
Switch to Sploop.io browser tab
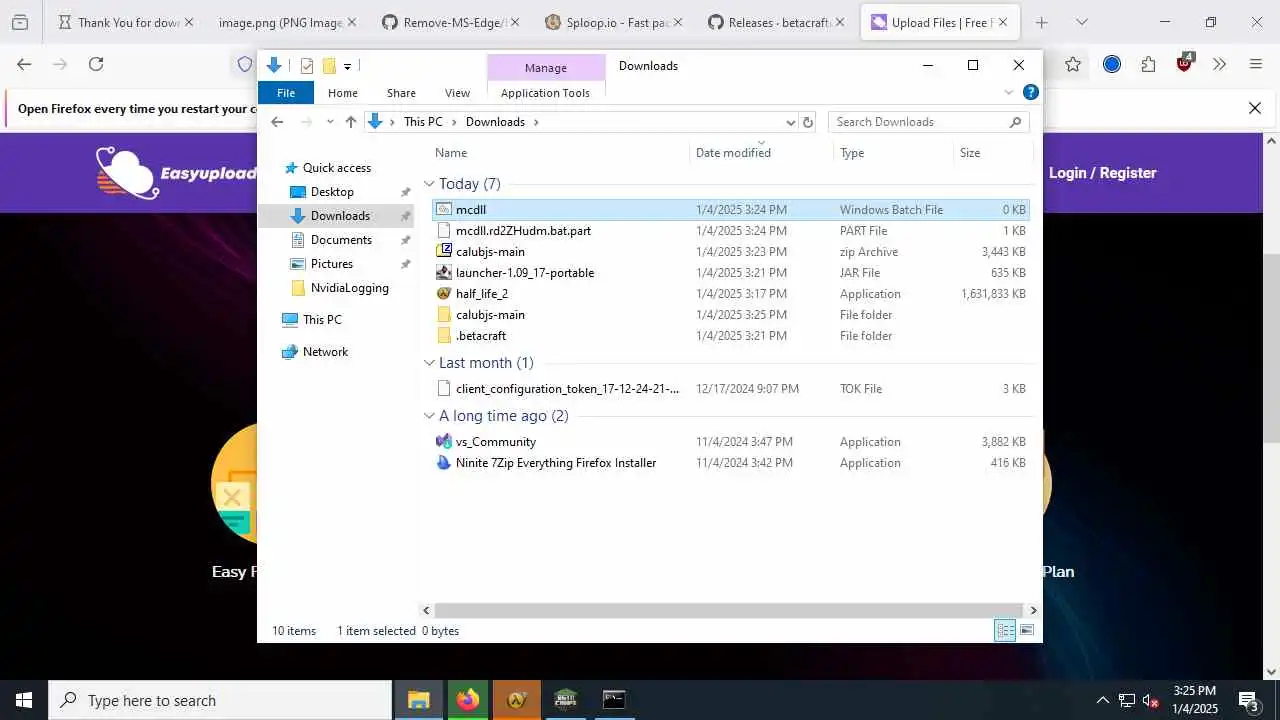point(613,22)
